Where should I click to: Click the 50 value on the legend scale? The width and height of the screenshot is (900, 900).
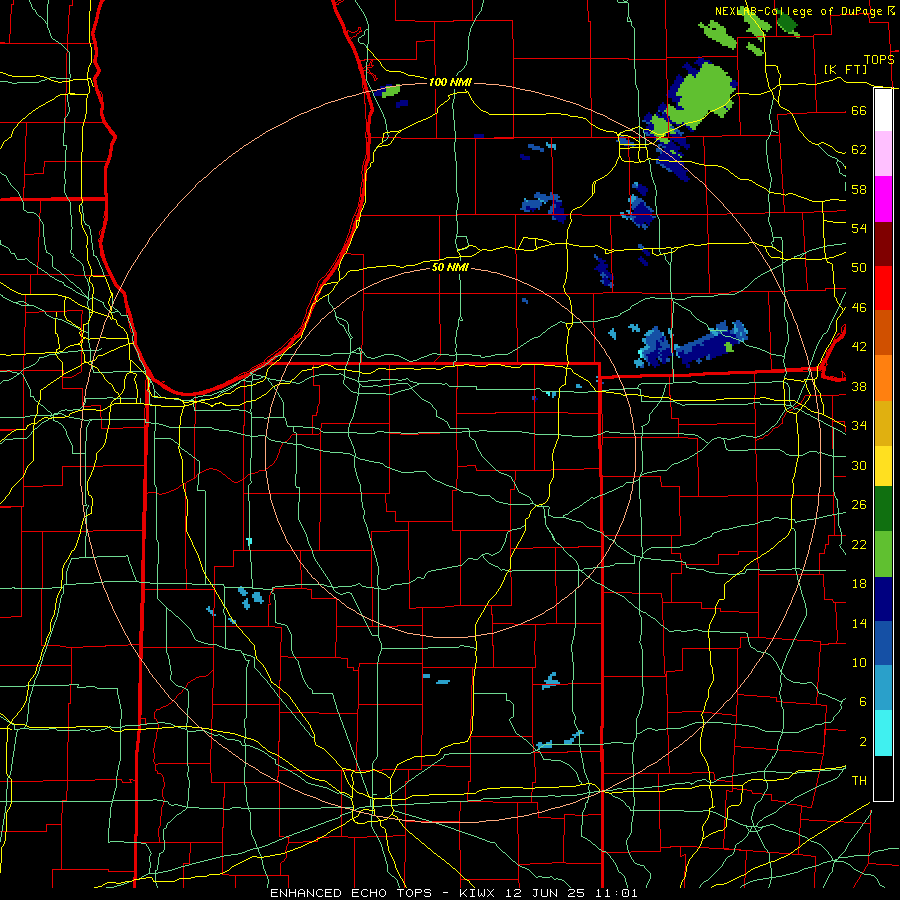pyautogui.click(x=859, y=268)
